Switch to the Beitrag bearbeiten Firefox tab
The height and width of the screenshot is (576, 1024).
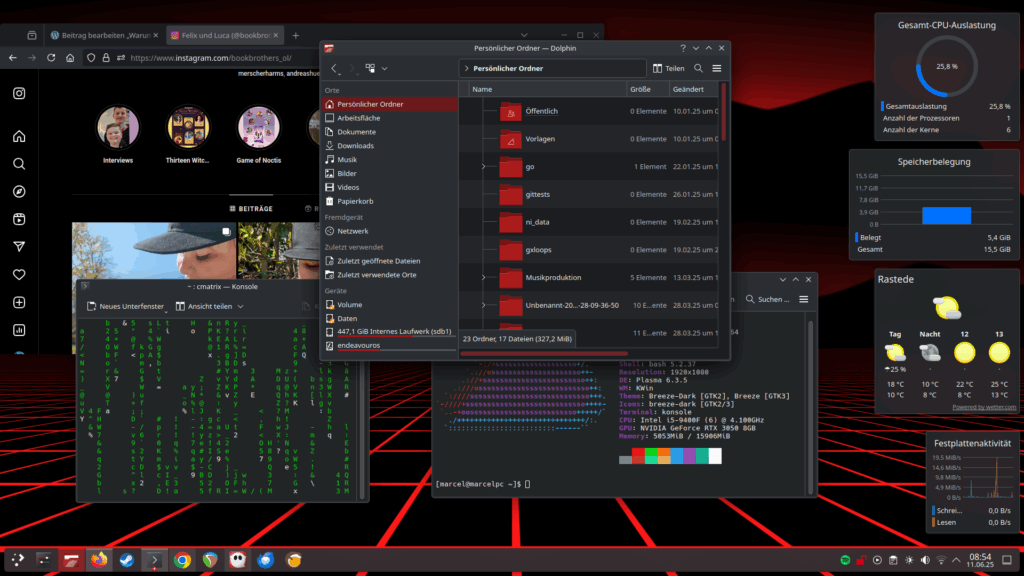tap(104, 35)
